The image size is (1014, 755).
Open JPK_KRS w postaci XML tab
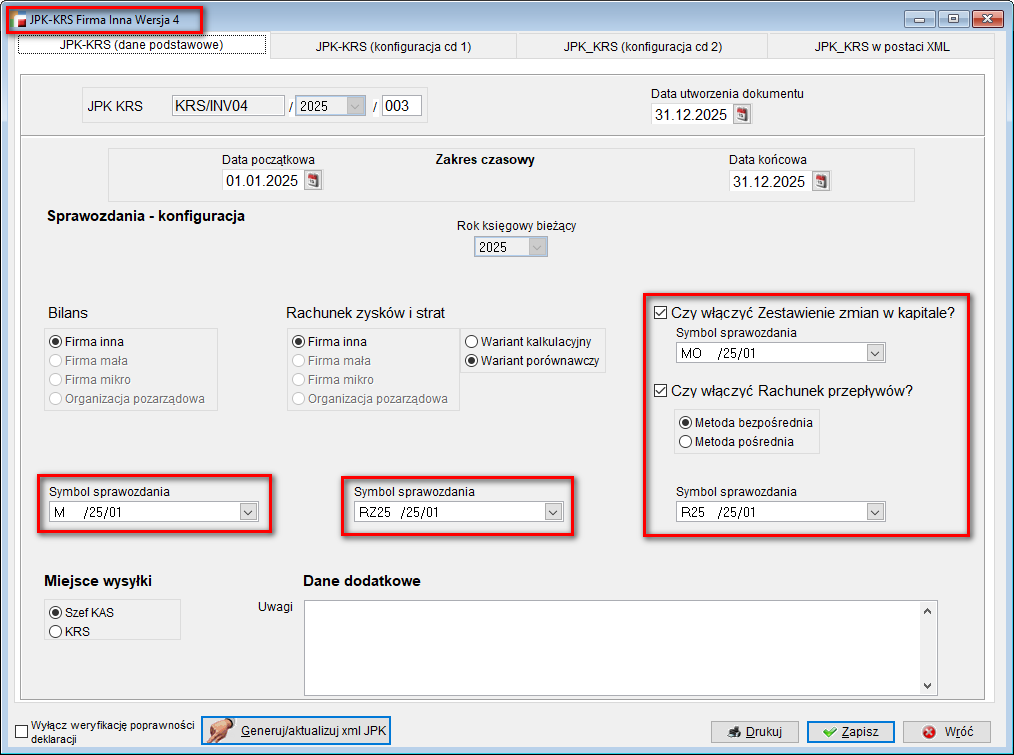[x=880, y=46]
